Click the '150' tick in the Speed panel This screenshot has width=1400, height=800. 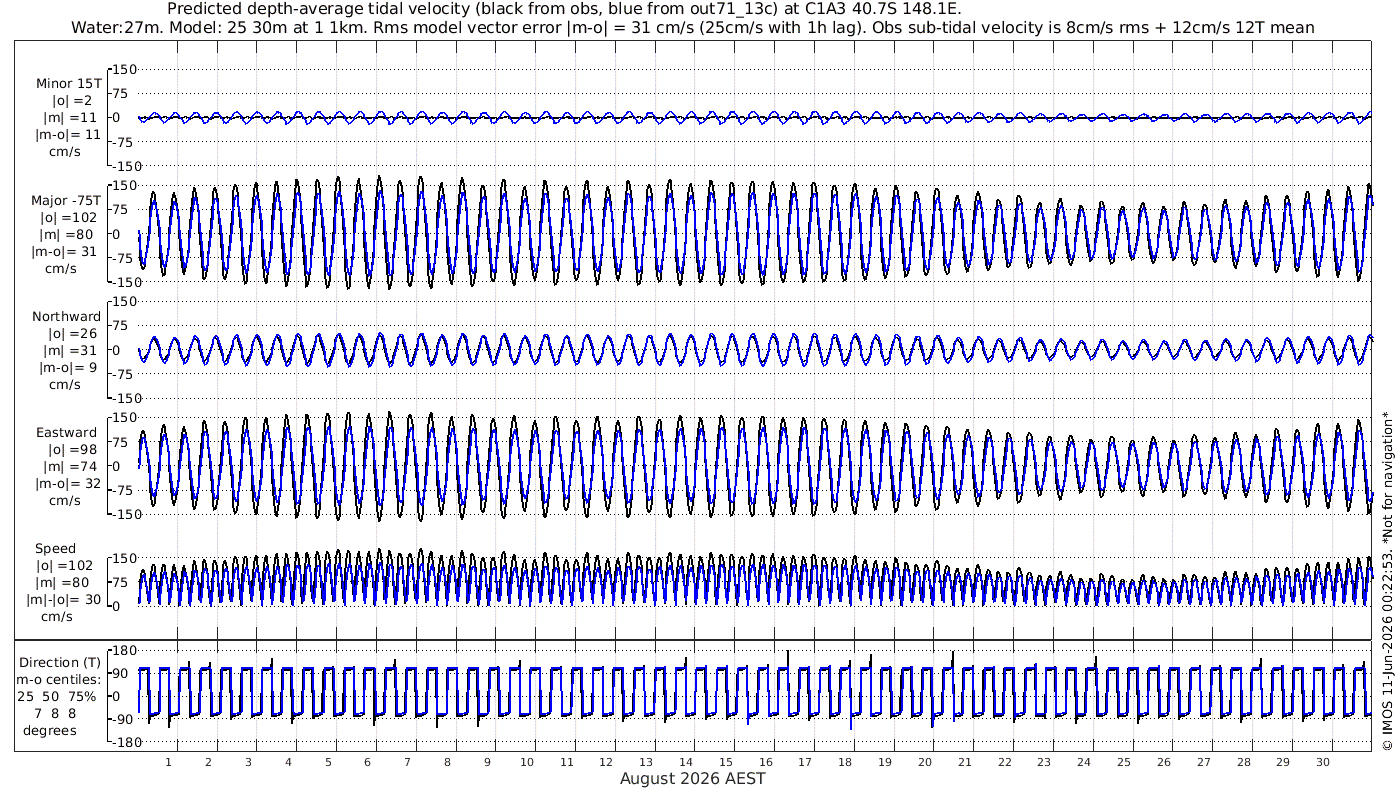click(127, 558)
